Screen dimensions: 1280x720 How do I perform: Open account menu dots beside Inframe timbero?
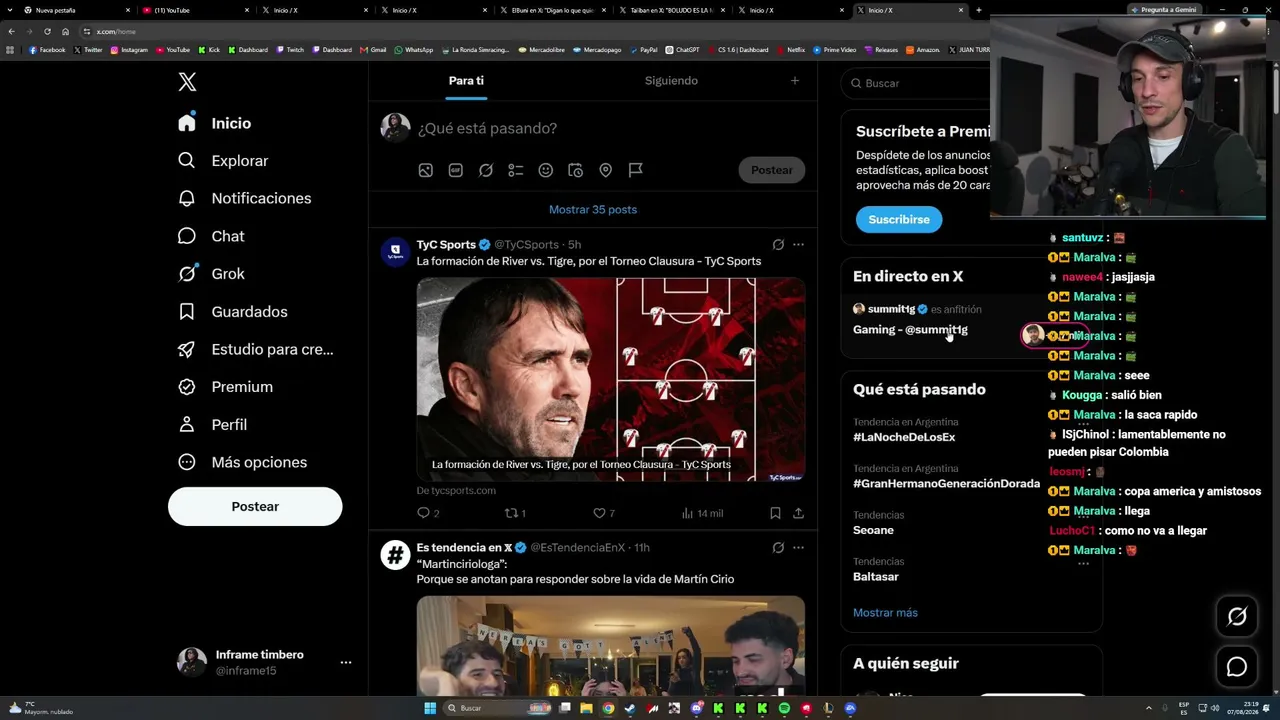[x=346, y=662]
